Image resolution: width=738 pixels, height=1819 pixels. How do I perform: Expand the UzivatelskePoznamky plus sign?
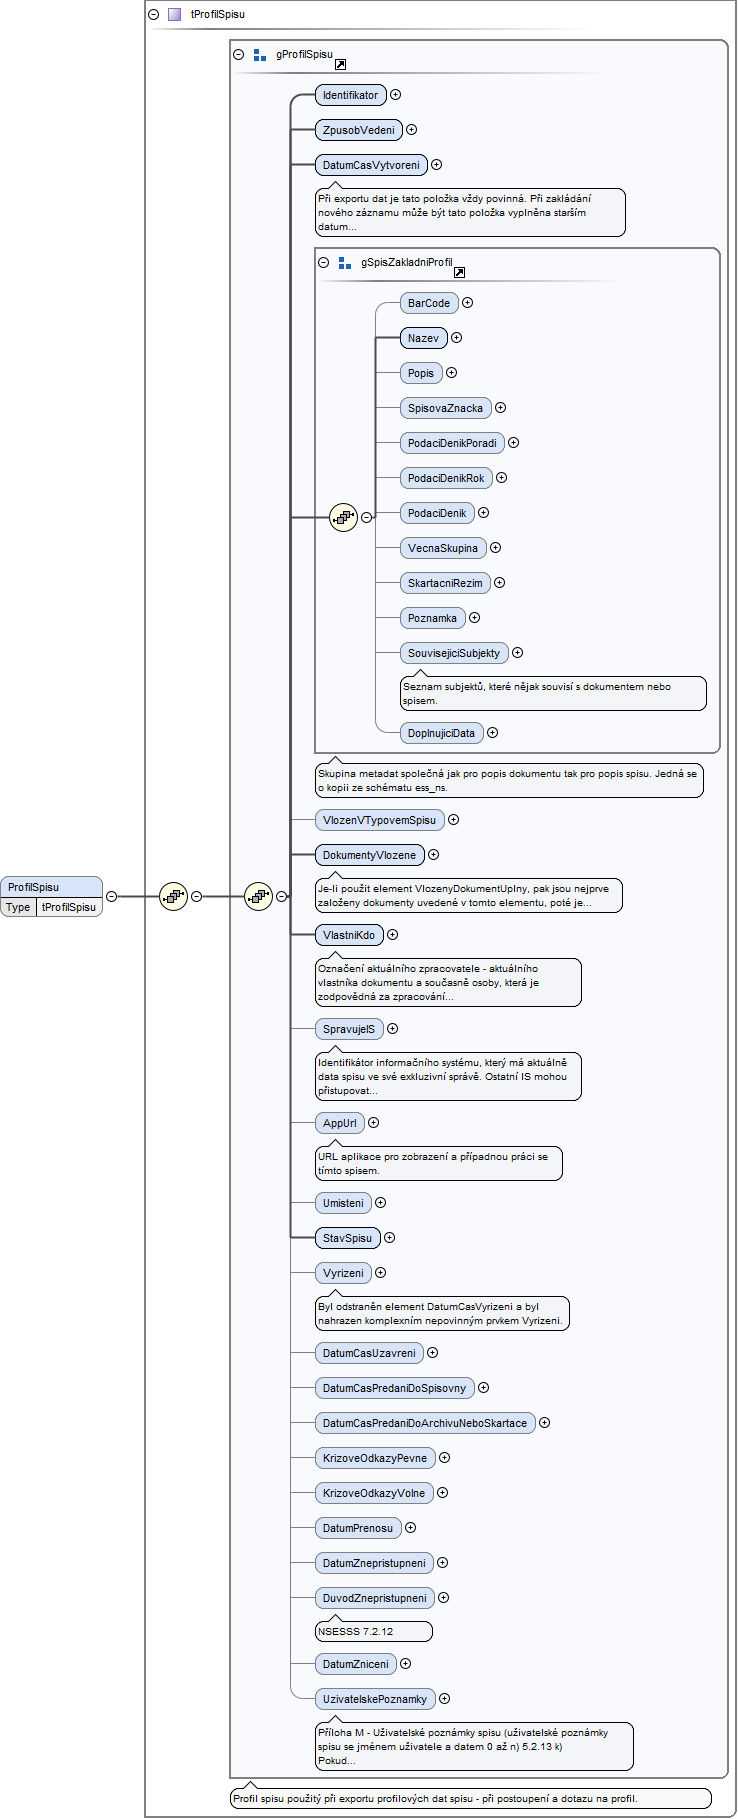[445, 1699]
